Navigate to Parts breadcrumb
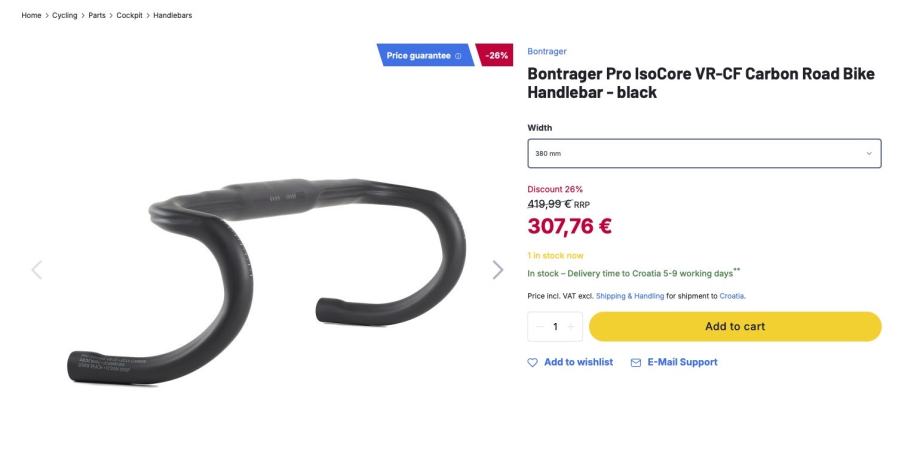This screenshot has height=449, width=920. pyautogui.click(x=97, y=15)
